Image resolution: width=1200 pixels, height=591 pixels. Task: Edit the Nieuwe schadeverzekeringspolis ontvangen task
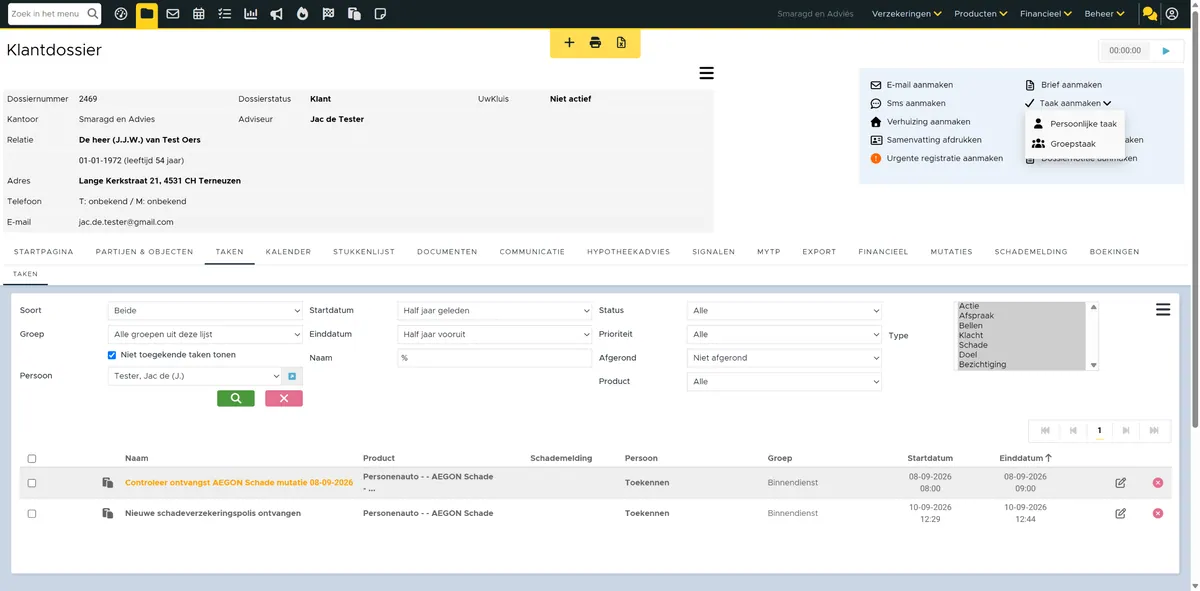click(x=1120, y=513)
